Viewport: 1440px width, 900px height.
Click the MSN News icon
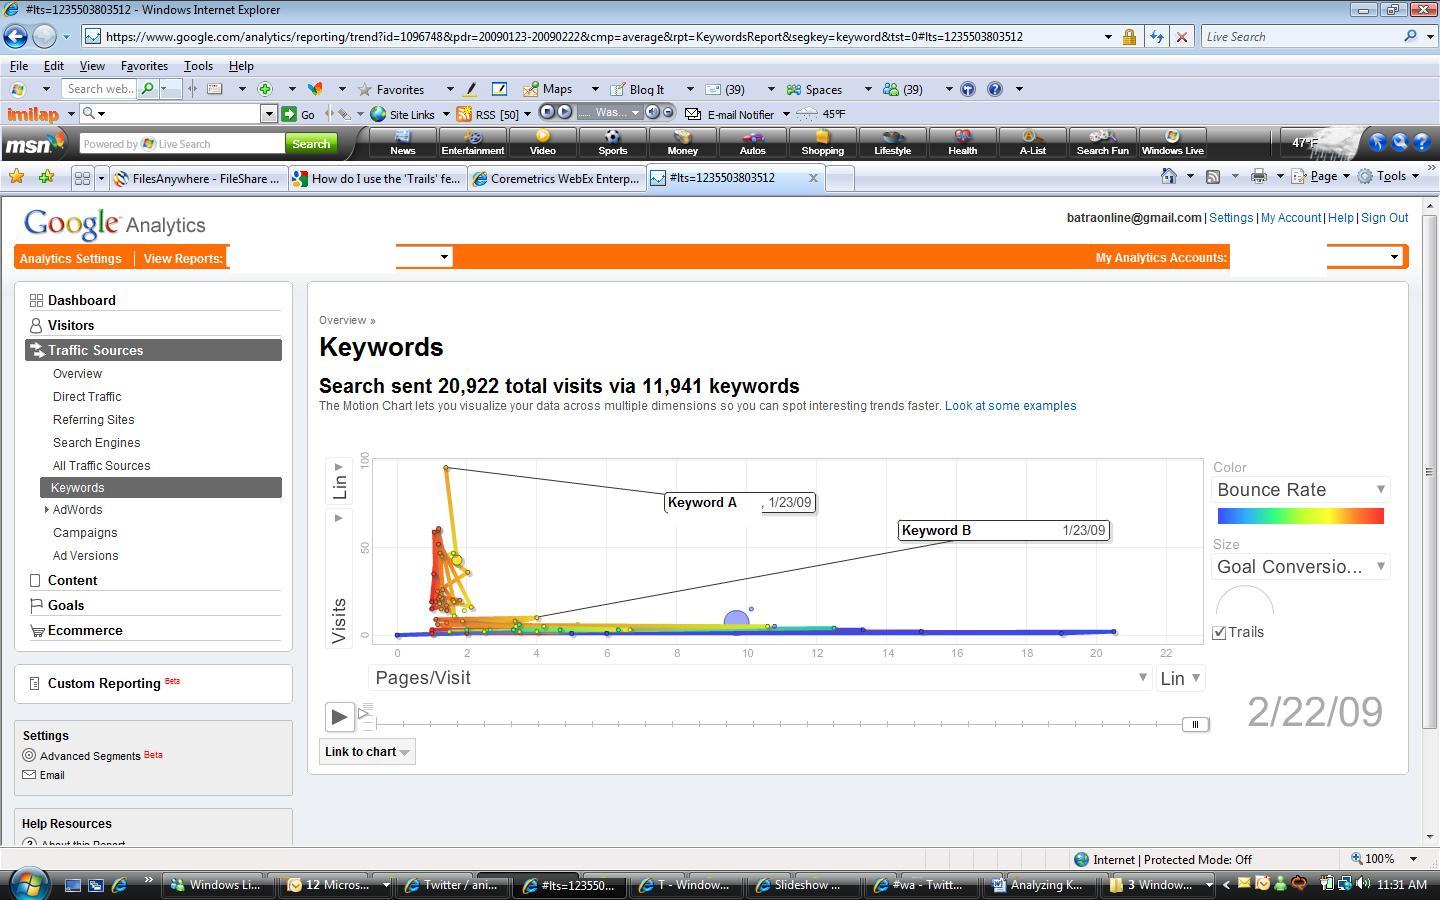403,143
